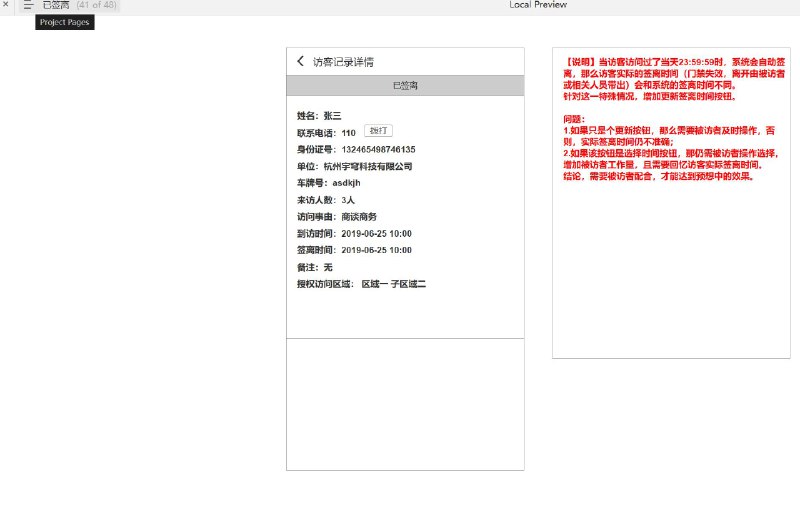Image resolution: width=800 pixels, height=526 pixels.
Task: Click the 签离时间 value 2019-06-25 10:00
Action: click(377, 250)
